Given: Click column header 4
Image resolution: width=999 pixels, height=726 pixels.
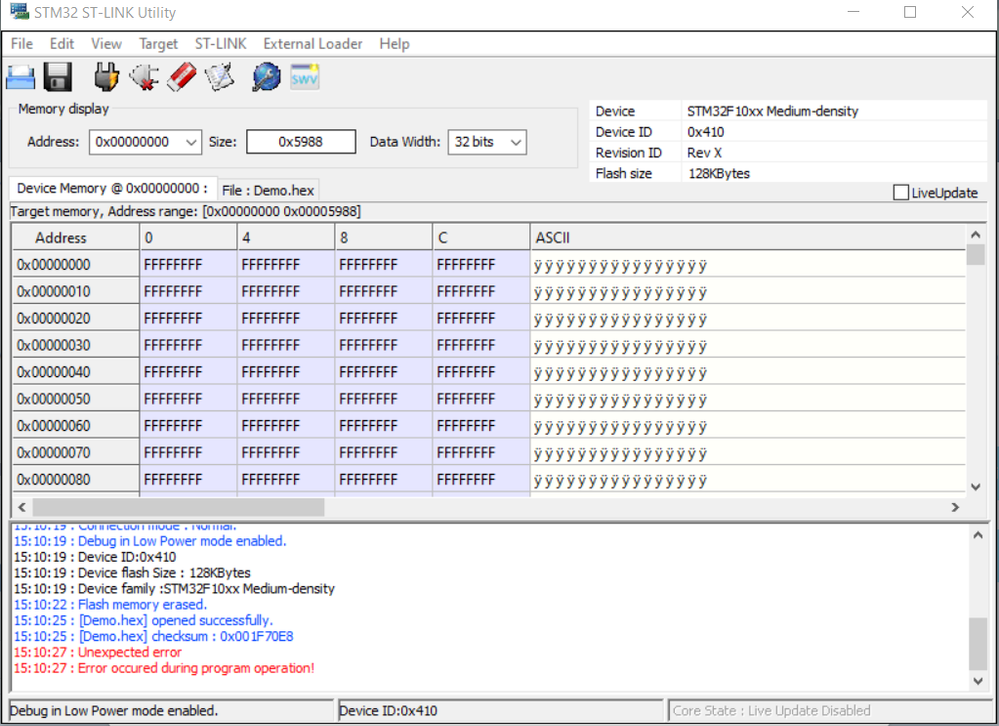Looking at the screenshot, I should click(286, 238).
